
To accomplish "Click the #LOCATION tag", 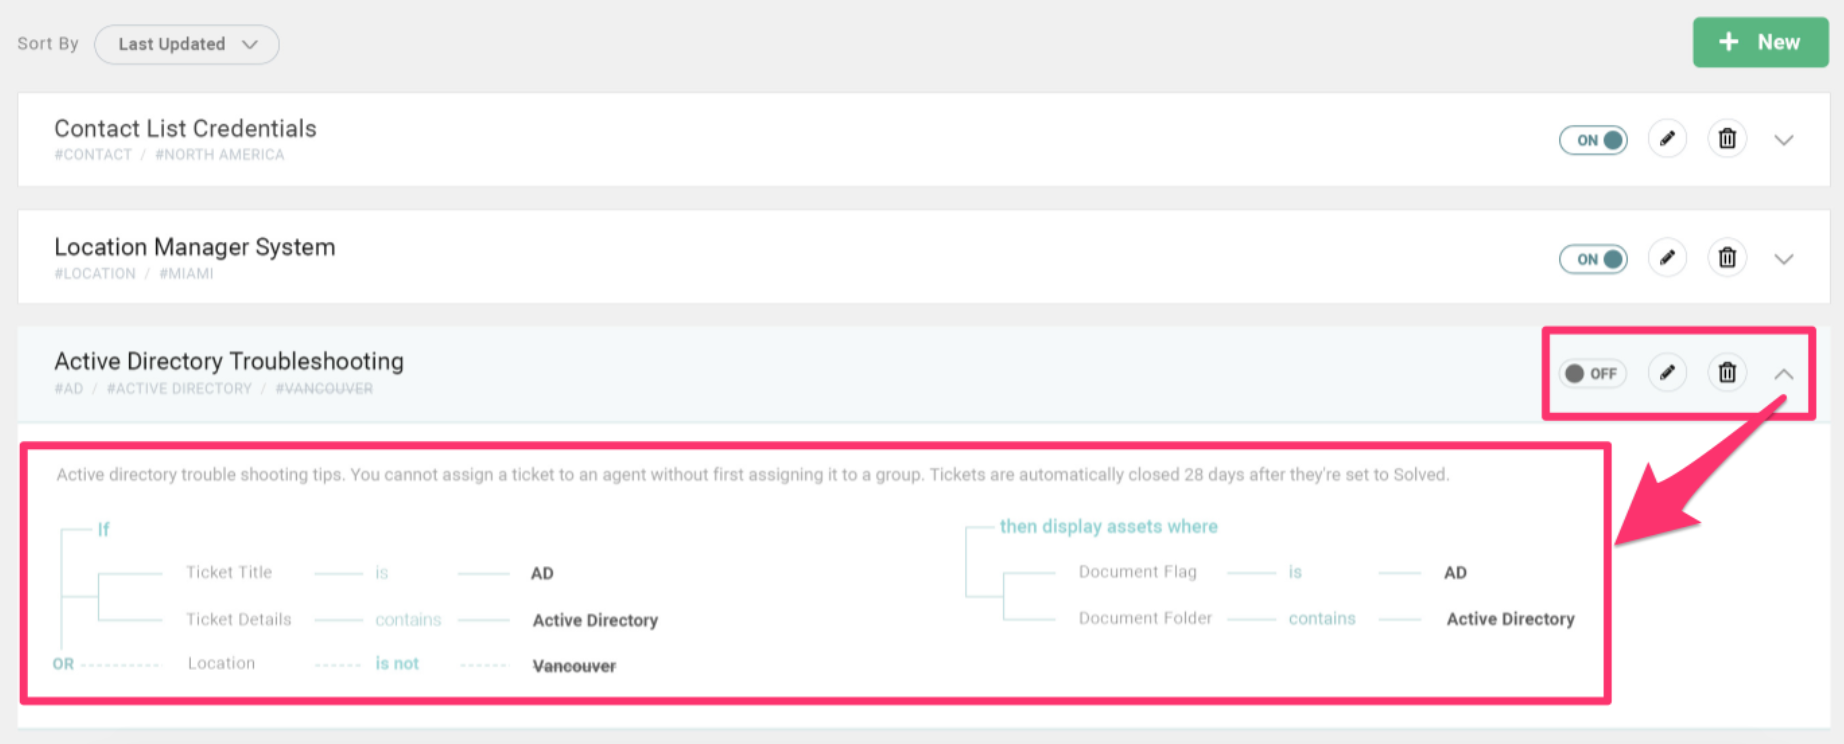I will point(95,274).
